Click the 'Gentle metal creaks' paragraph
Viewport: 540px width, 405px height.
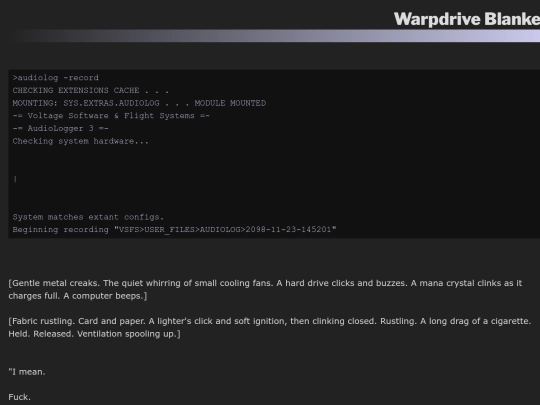(x=265, y=290)
